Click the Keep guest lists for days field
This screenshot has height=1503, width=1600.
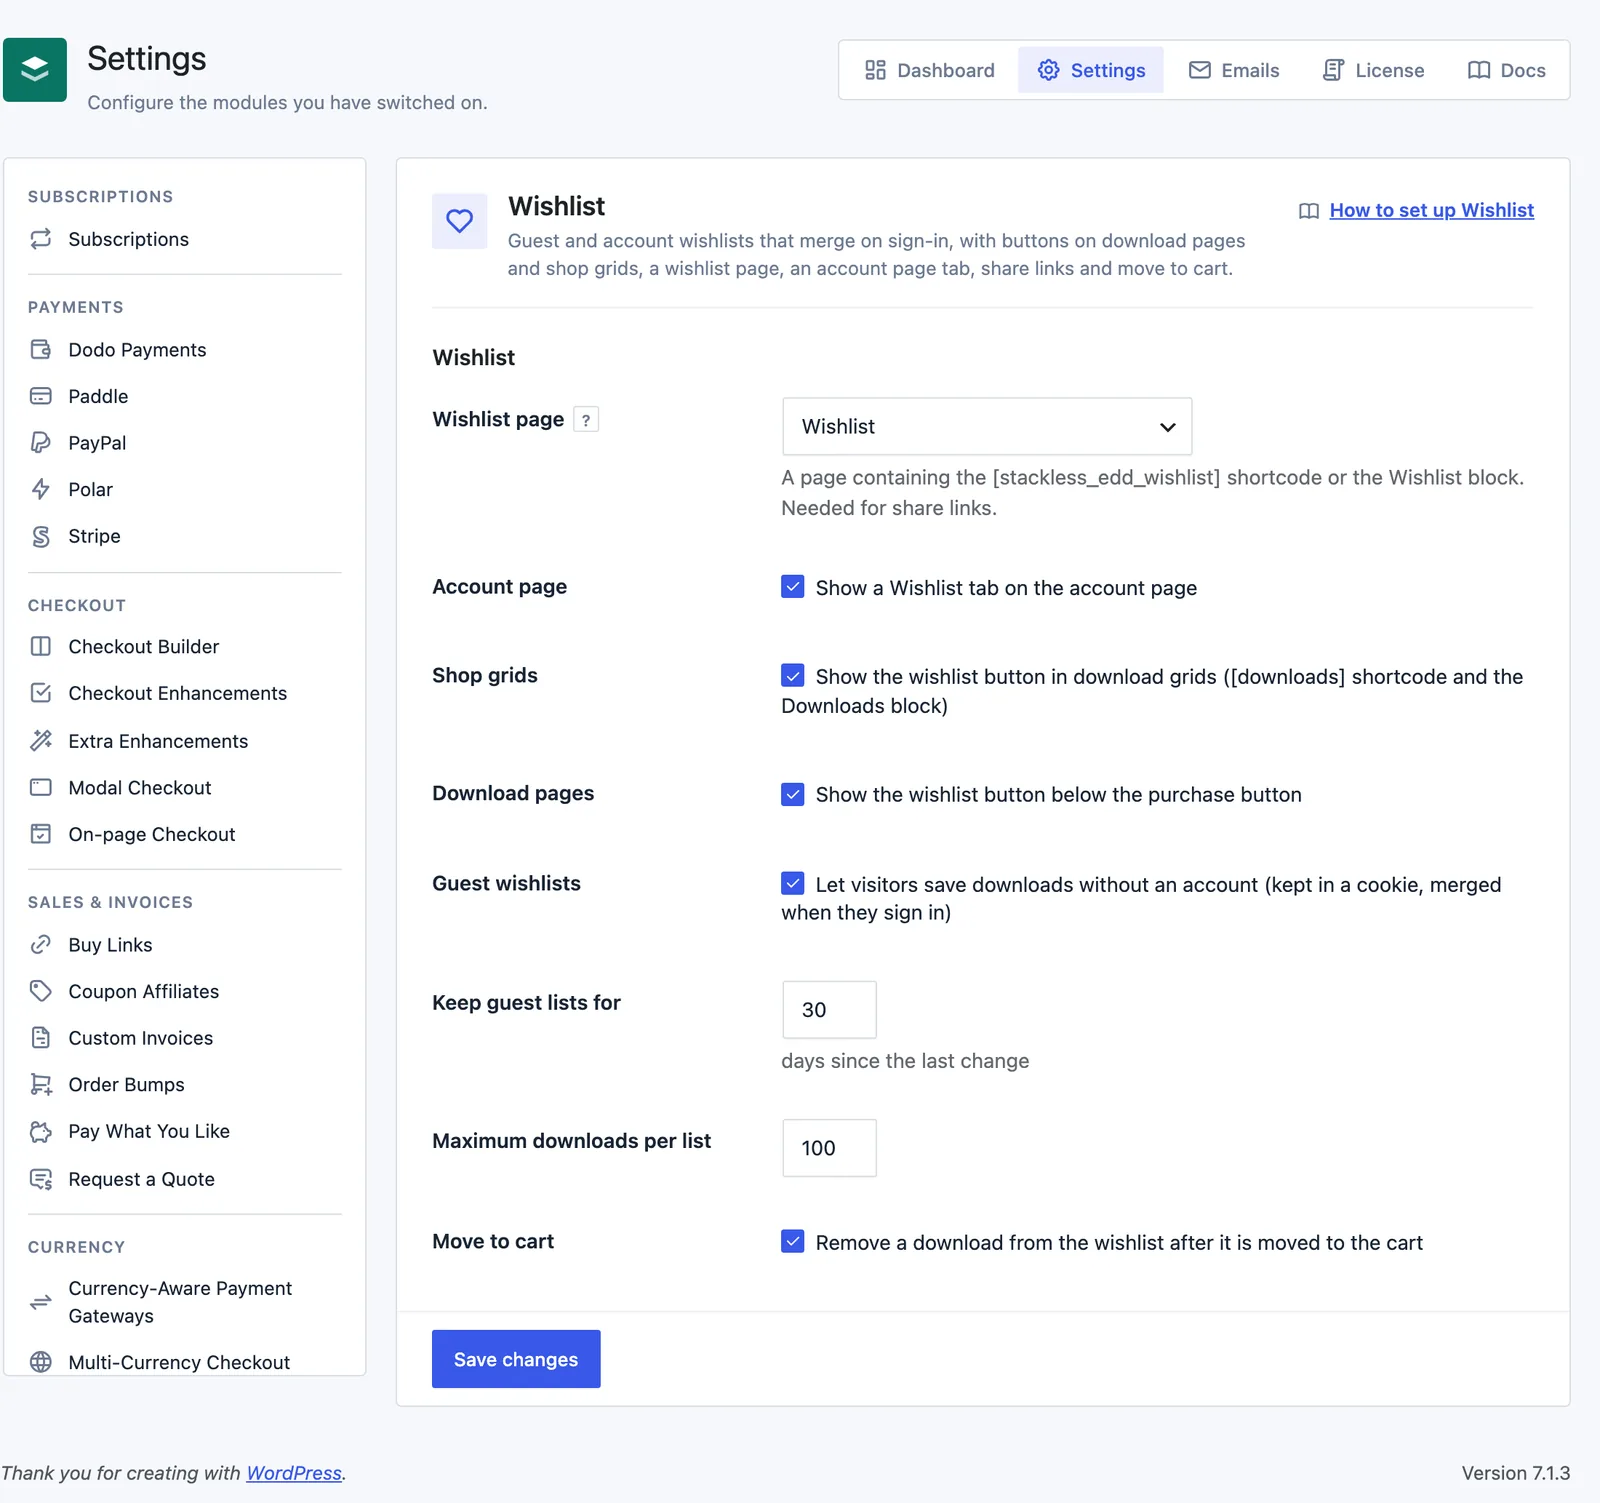pos(829,1010)
